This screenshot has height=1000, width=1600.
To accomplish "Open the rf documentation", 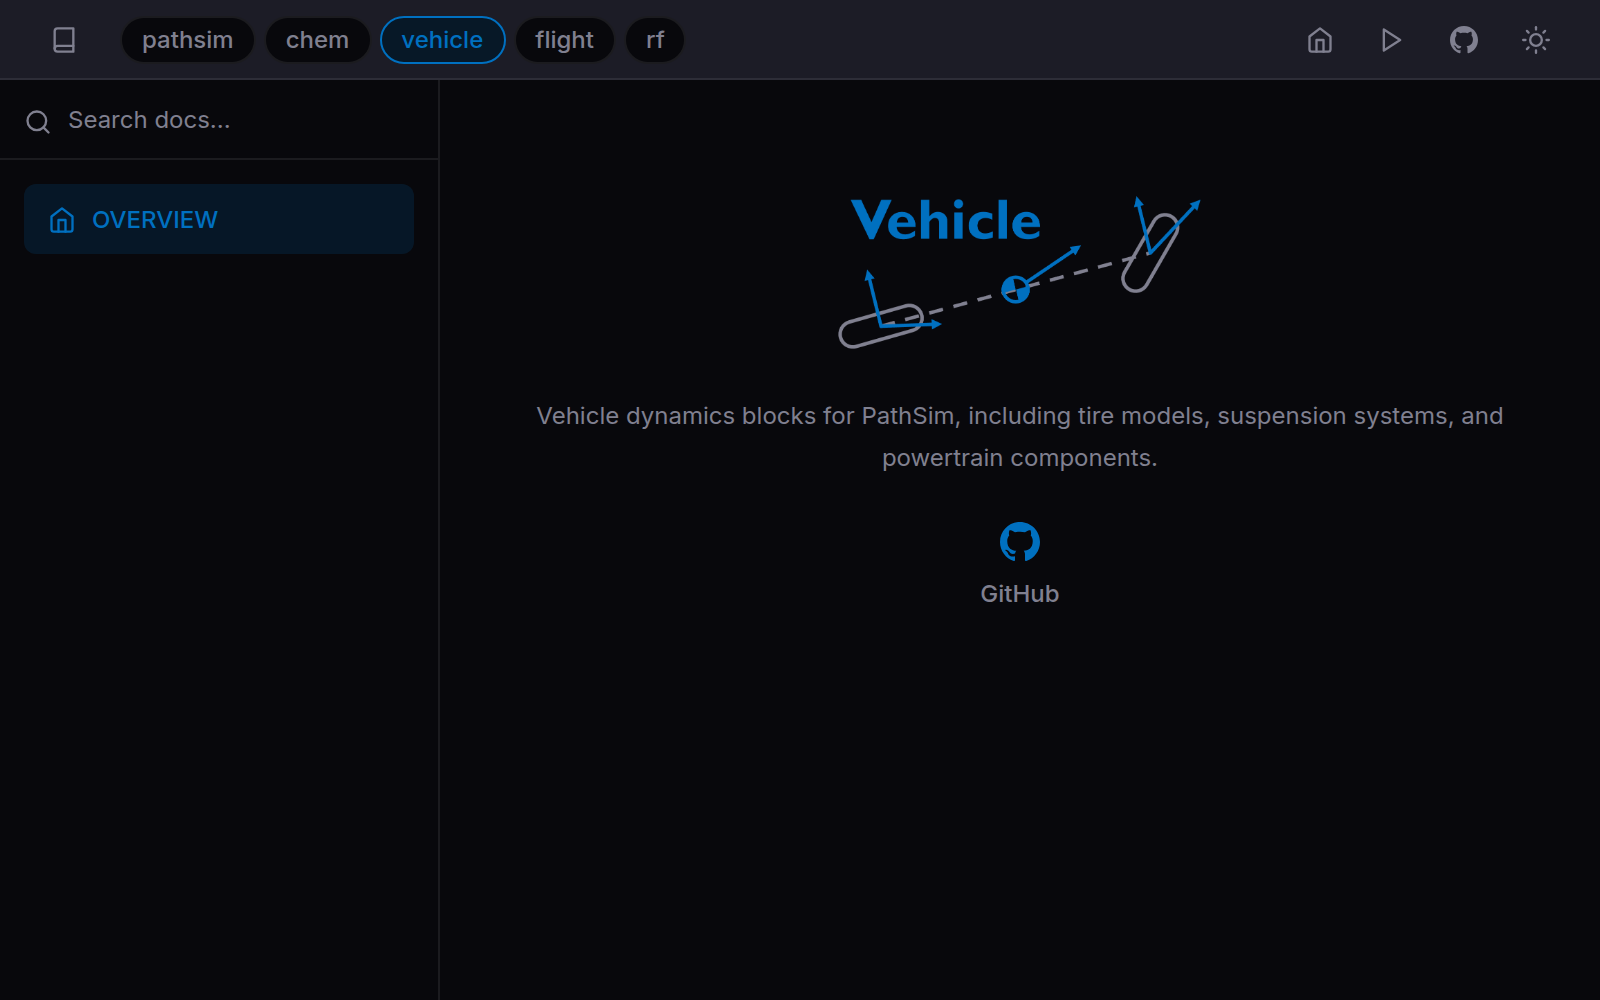I will click(654, 40).
